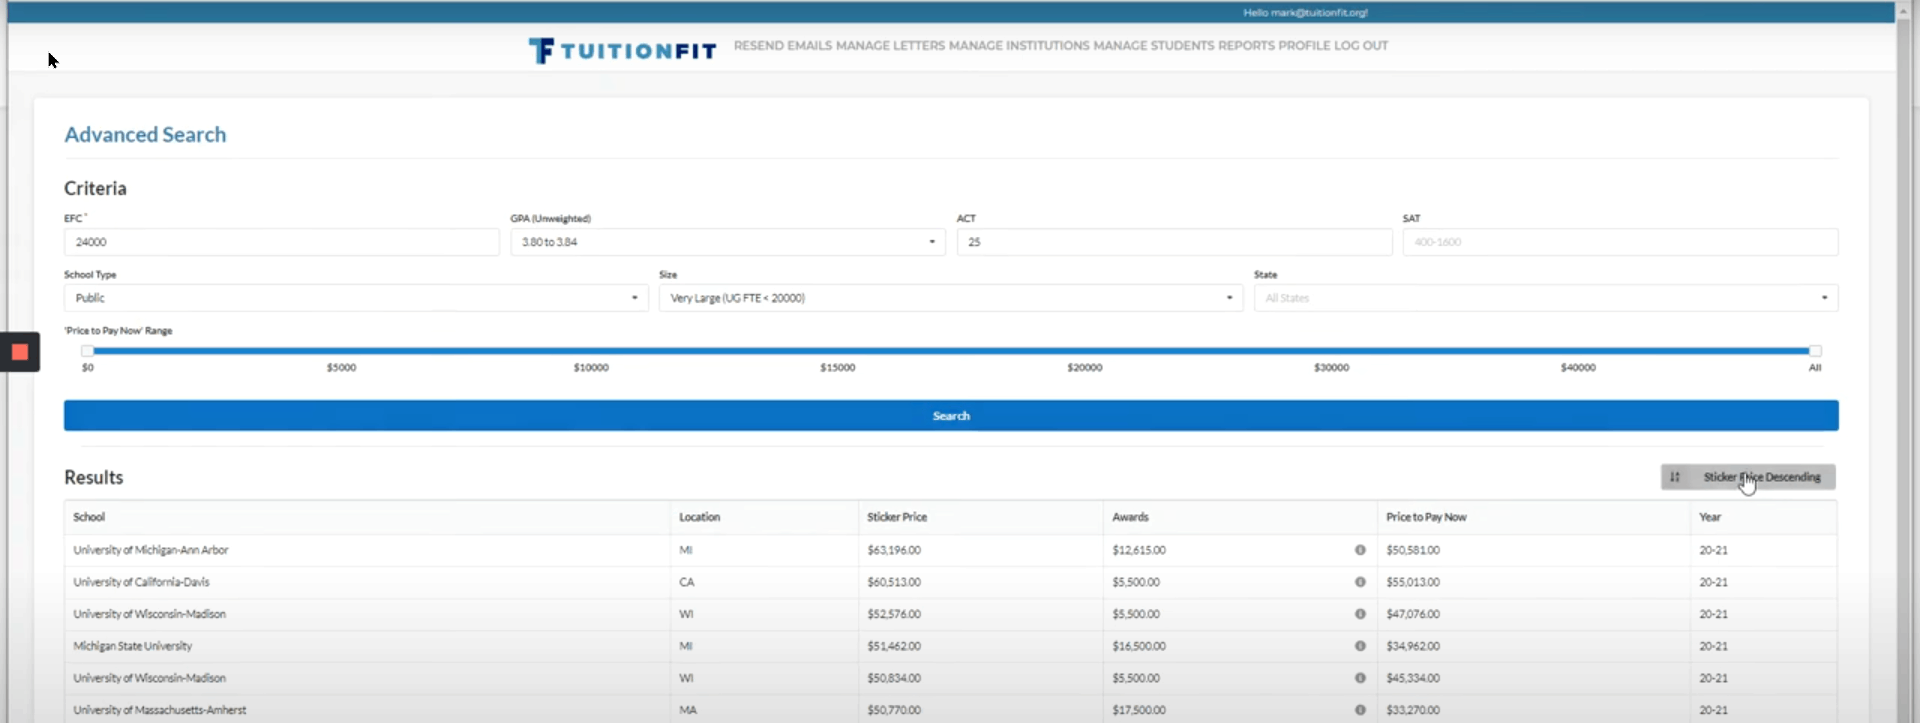Open award info icon for Michigan-Ann Arbor
The height and width of the screenshot is (723, 1920).
click(1360, 550)
